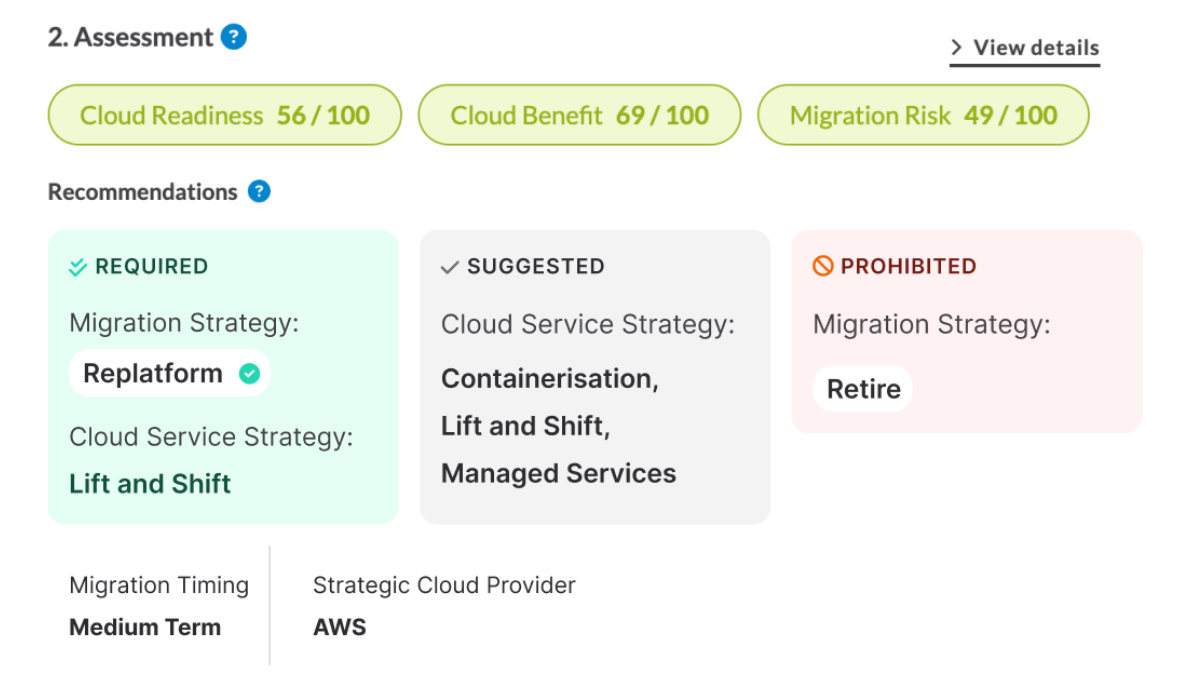Image resolution: width=1200 pixels, height=675 pixels.
Task: Select the Migration Risk 49/100 pill
Action: (x=924, y=115)
